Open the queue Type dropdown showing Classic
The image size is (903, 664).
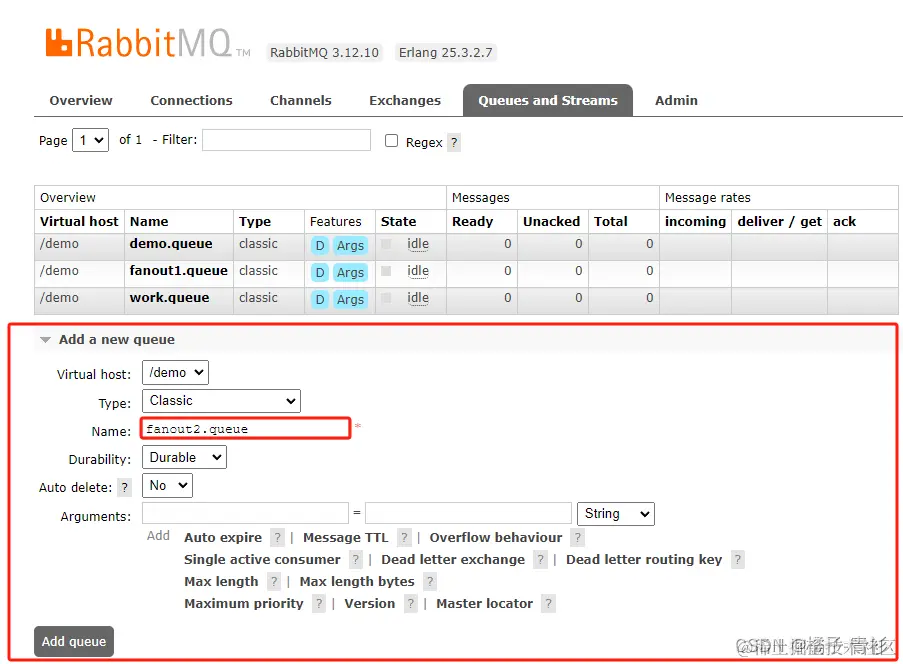click(221, 401)
